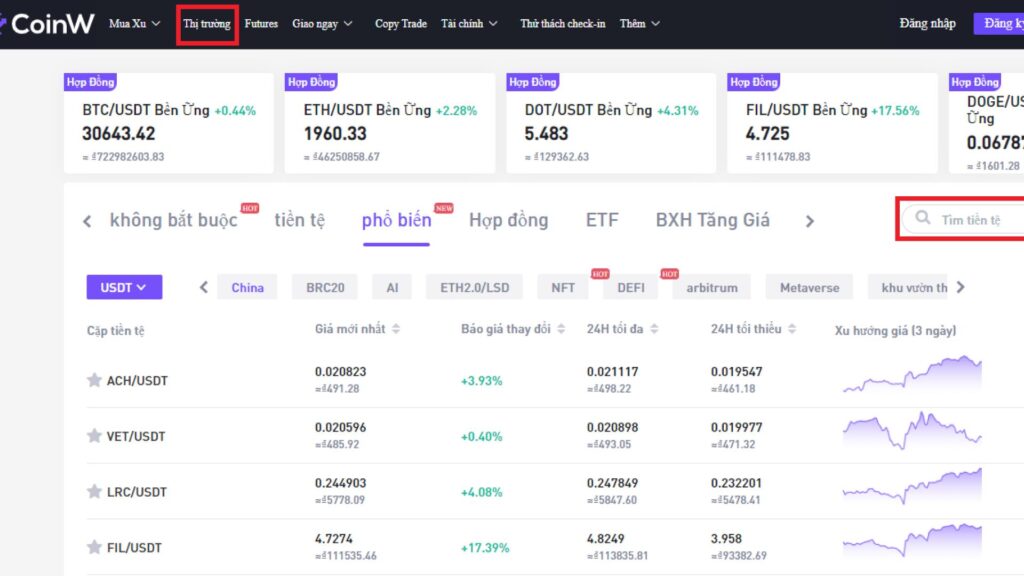The height and width of the screenshot is (576, 1024).
Task: Filter by the NFT category chip
Action: [x=563, y=287]
